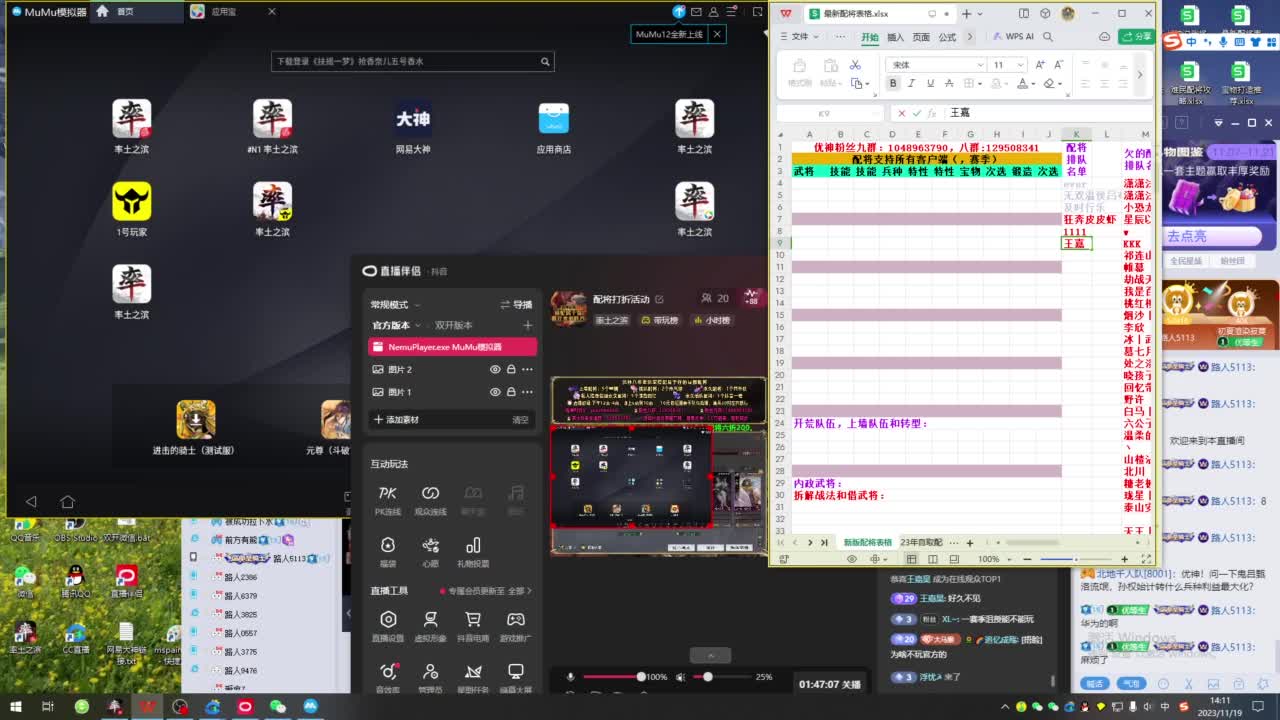Open the 应用商店 app icon

click(553, 119)
